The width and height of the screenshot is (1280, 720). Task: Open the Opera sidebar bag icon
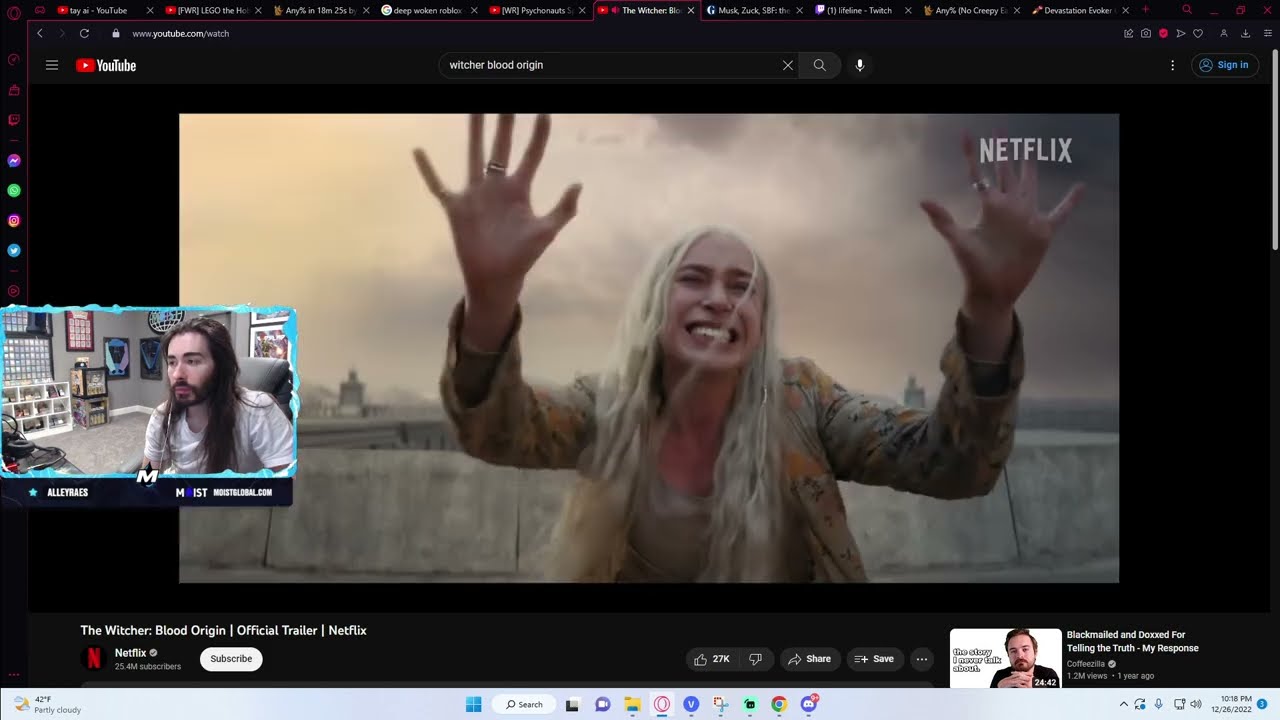click(14, 90)
